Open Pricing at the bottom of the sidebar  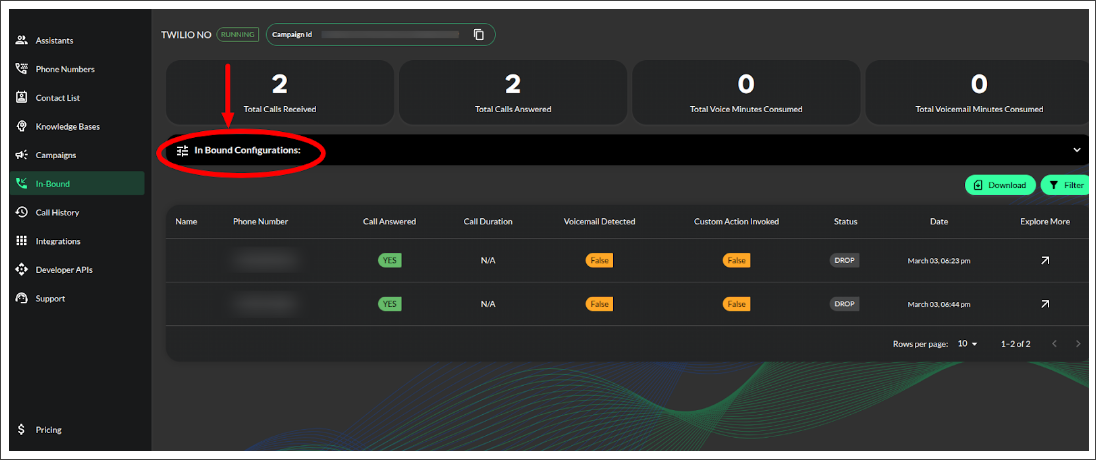pos(48,430)
